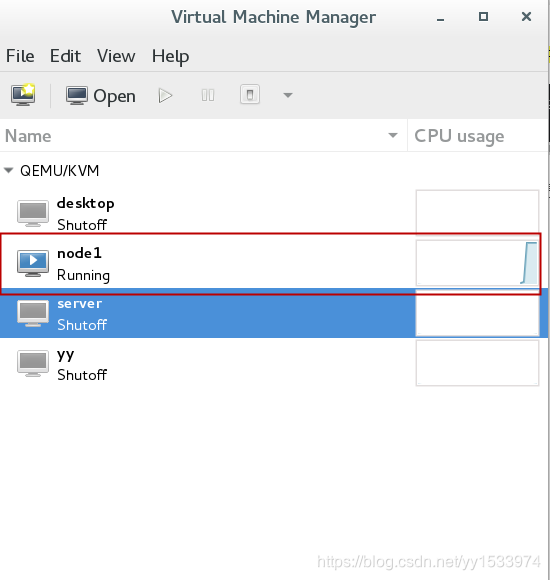550x580 pixels.
Task: Open the Edit menu
Action: 65,56
